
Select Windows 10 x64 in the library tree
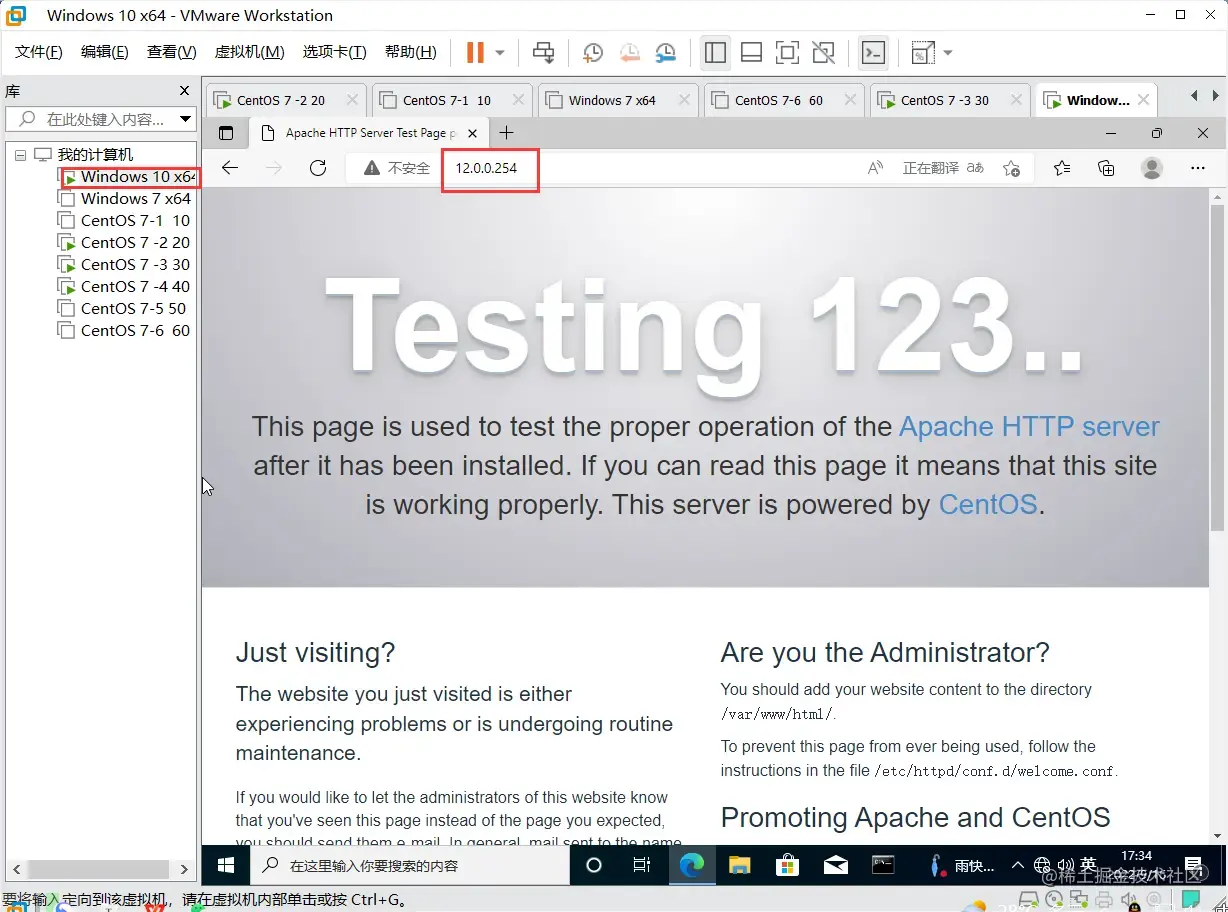pos(131,177)
